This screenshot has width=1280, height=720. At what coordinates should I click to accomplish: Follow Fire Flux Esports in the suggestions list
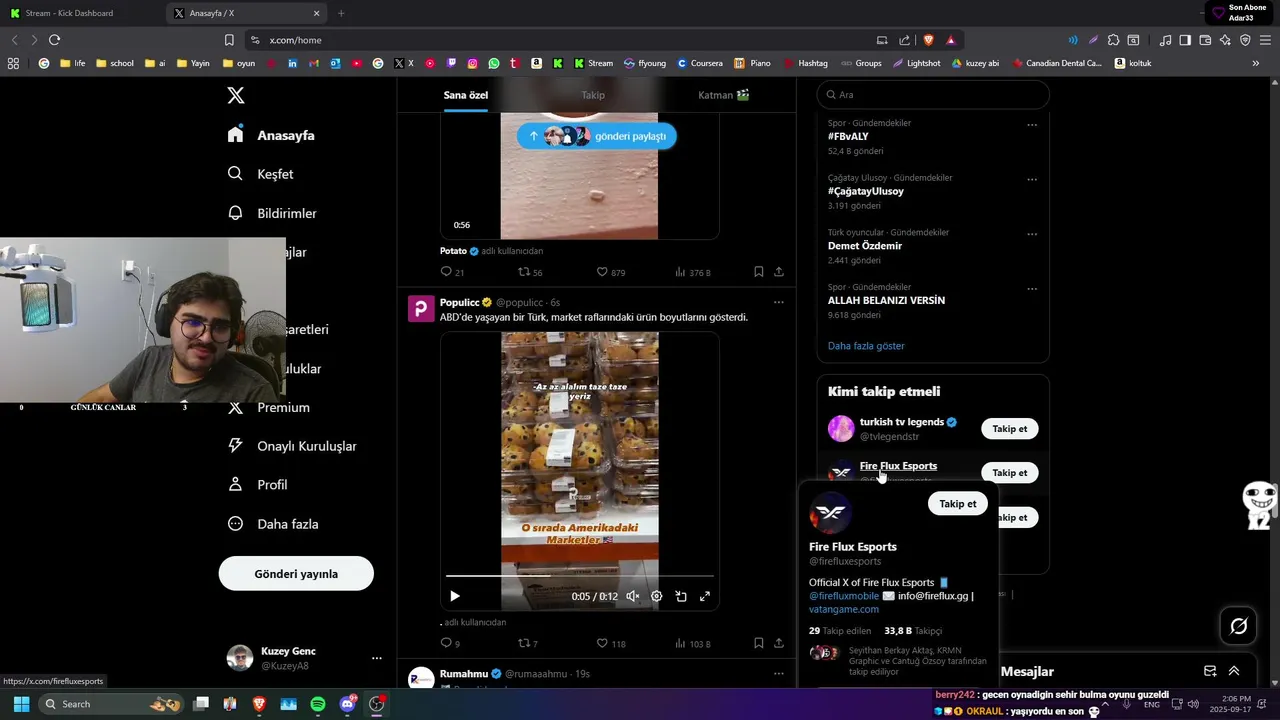pyautogui.click(x=1010, y=473)
